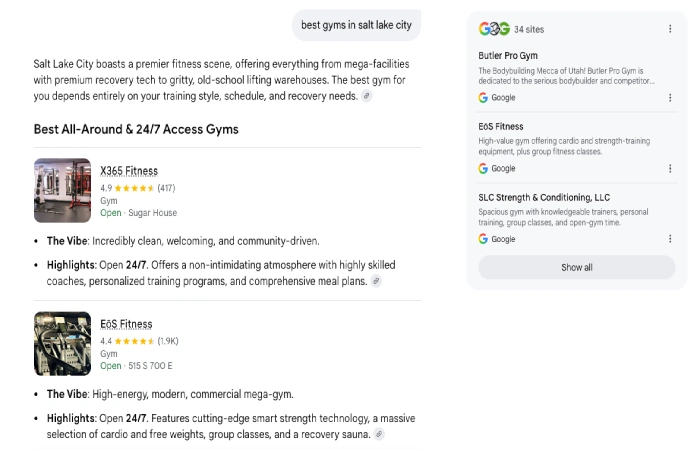The height and width of the screenshot is (450, 700).
Task: Open the X365 Fitness listing title
Action: point(129,171)
